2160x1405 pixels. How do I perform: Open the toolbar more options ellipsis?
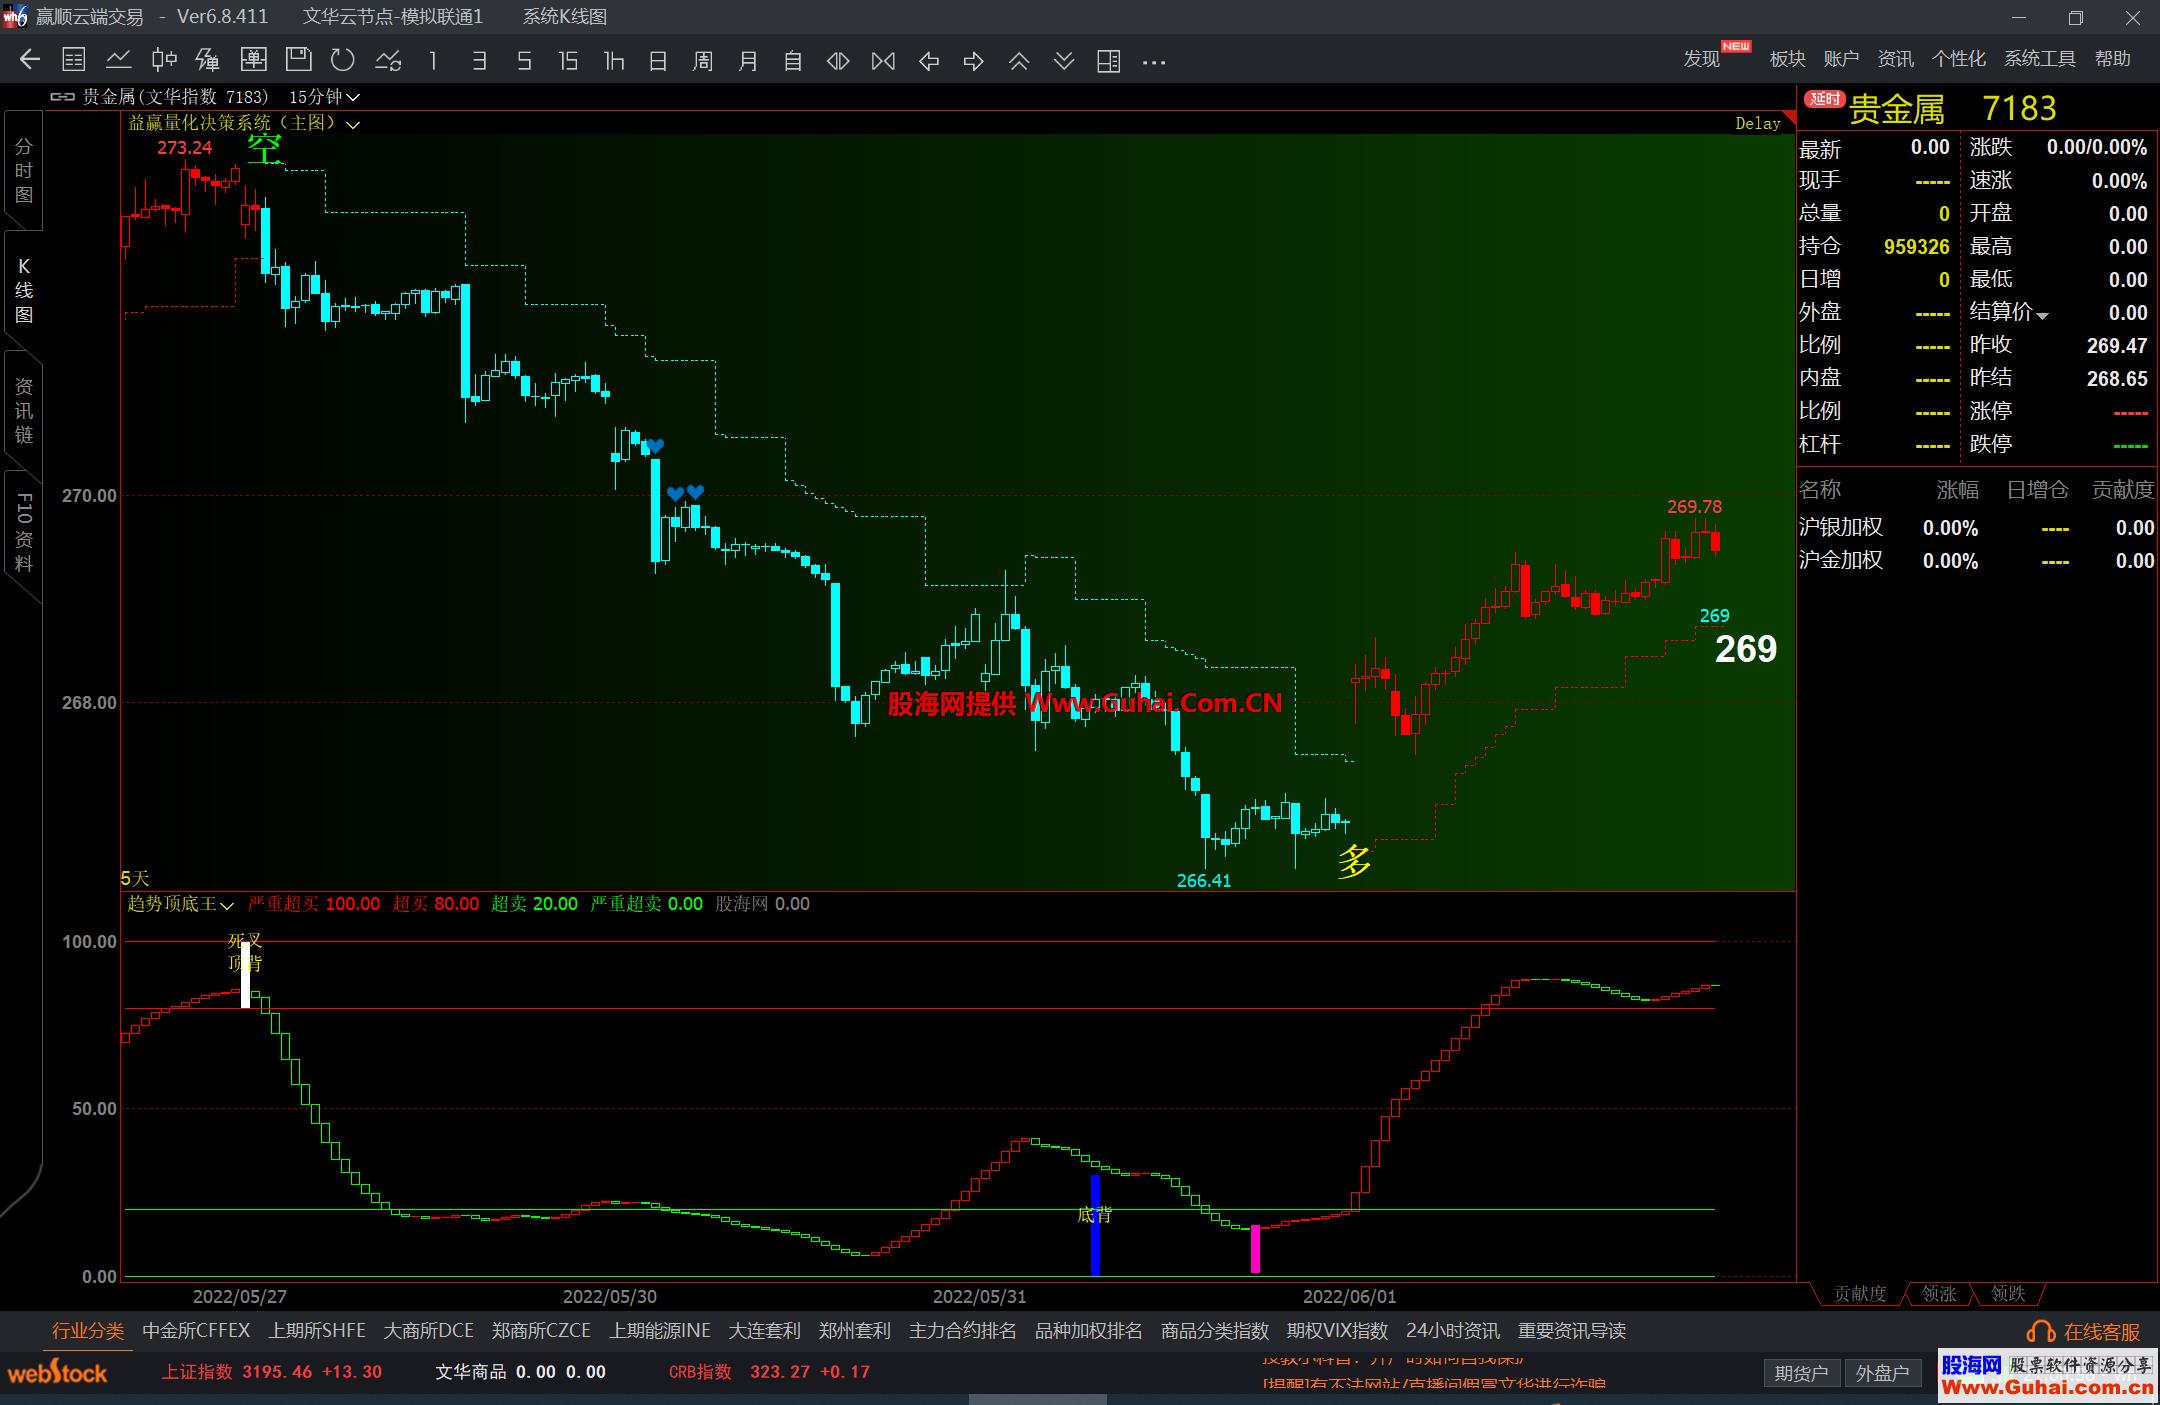tap(1154, 62)
